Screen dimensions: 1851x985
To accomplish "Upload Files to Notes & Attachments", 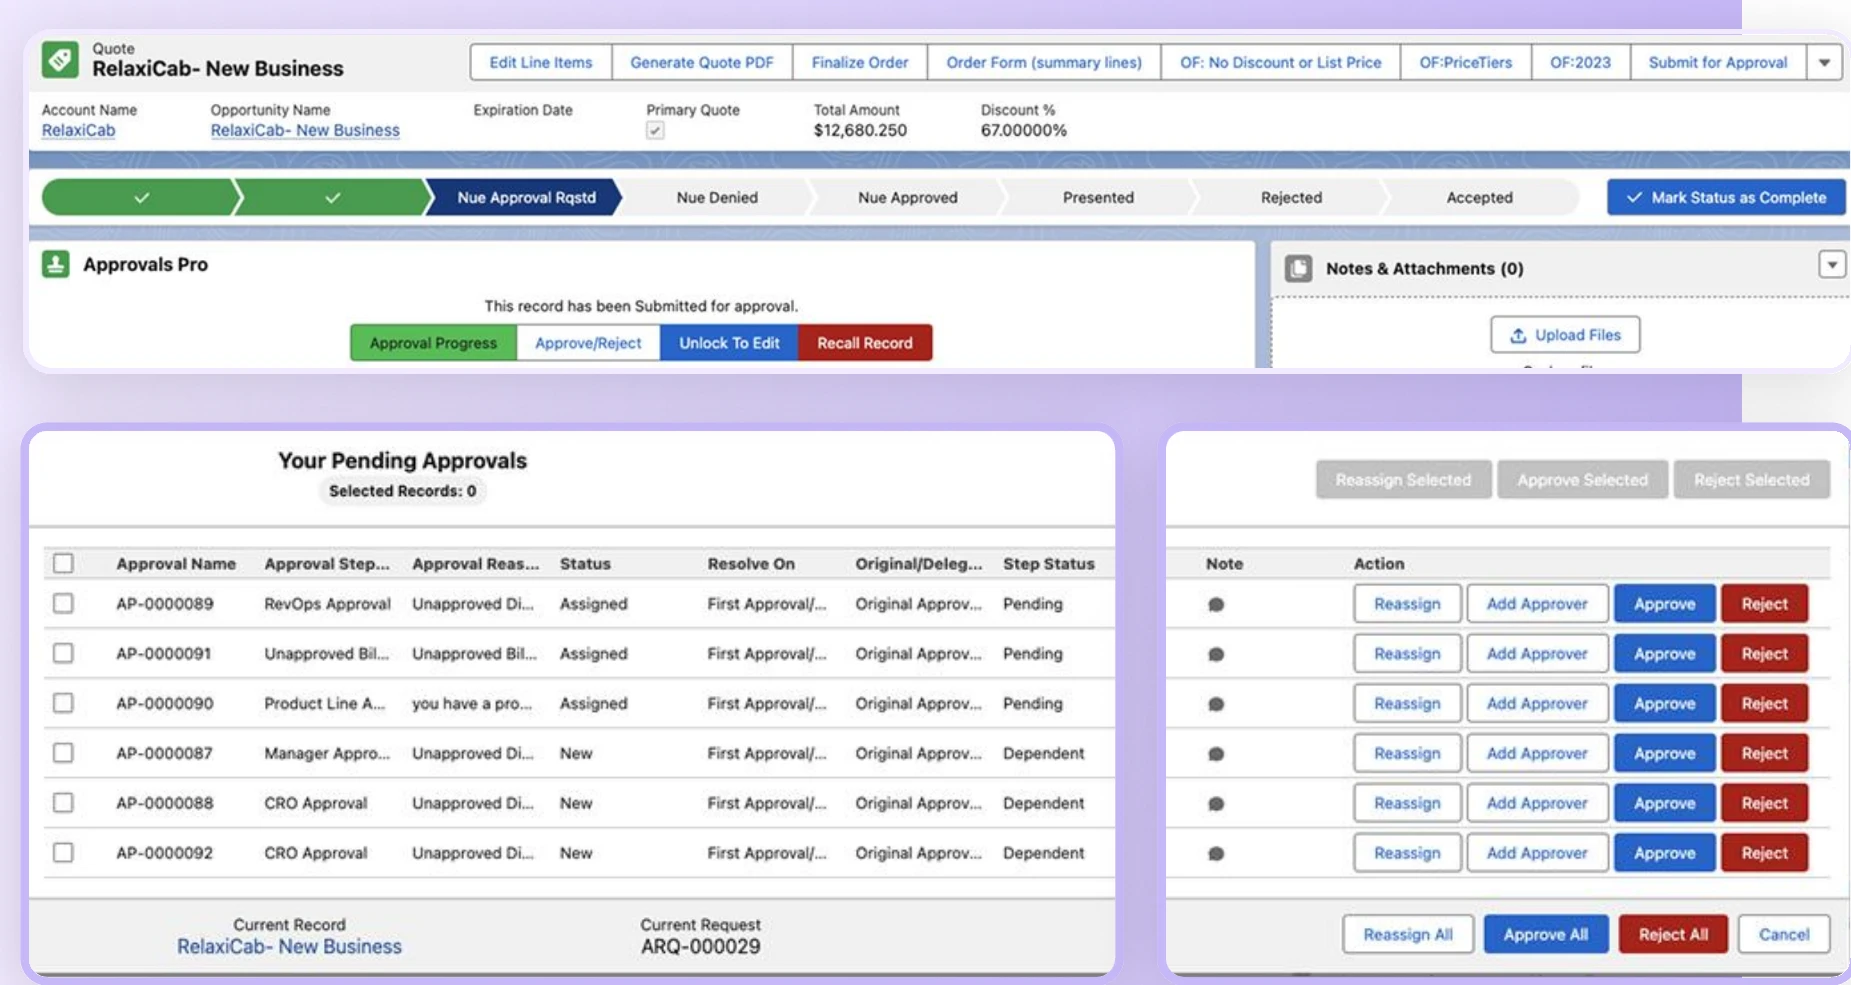I will point(1565,335).
